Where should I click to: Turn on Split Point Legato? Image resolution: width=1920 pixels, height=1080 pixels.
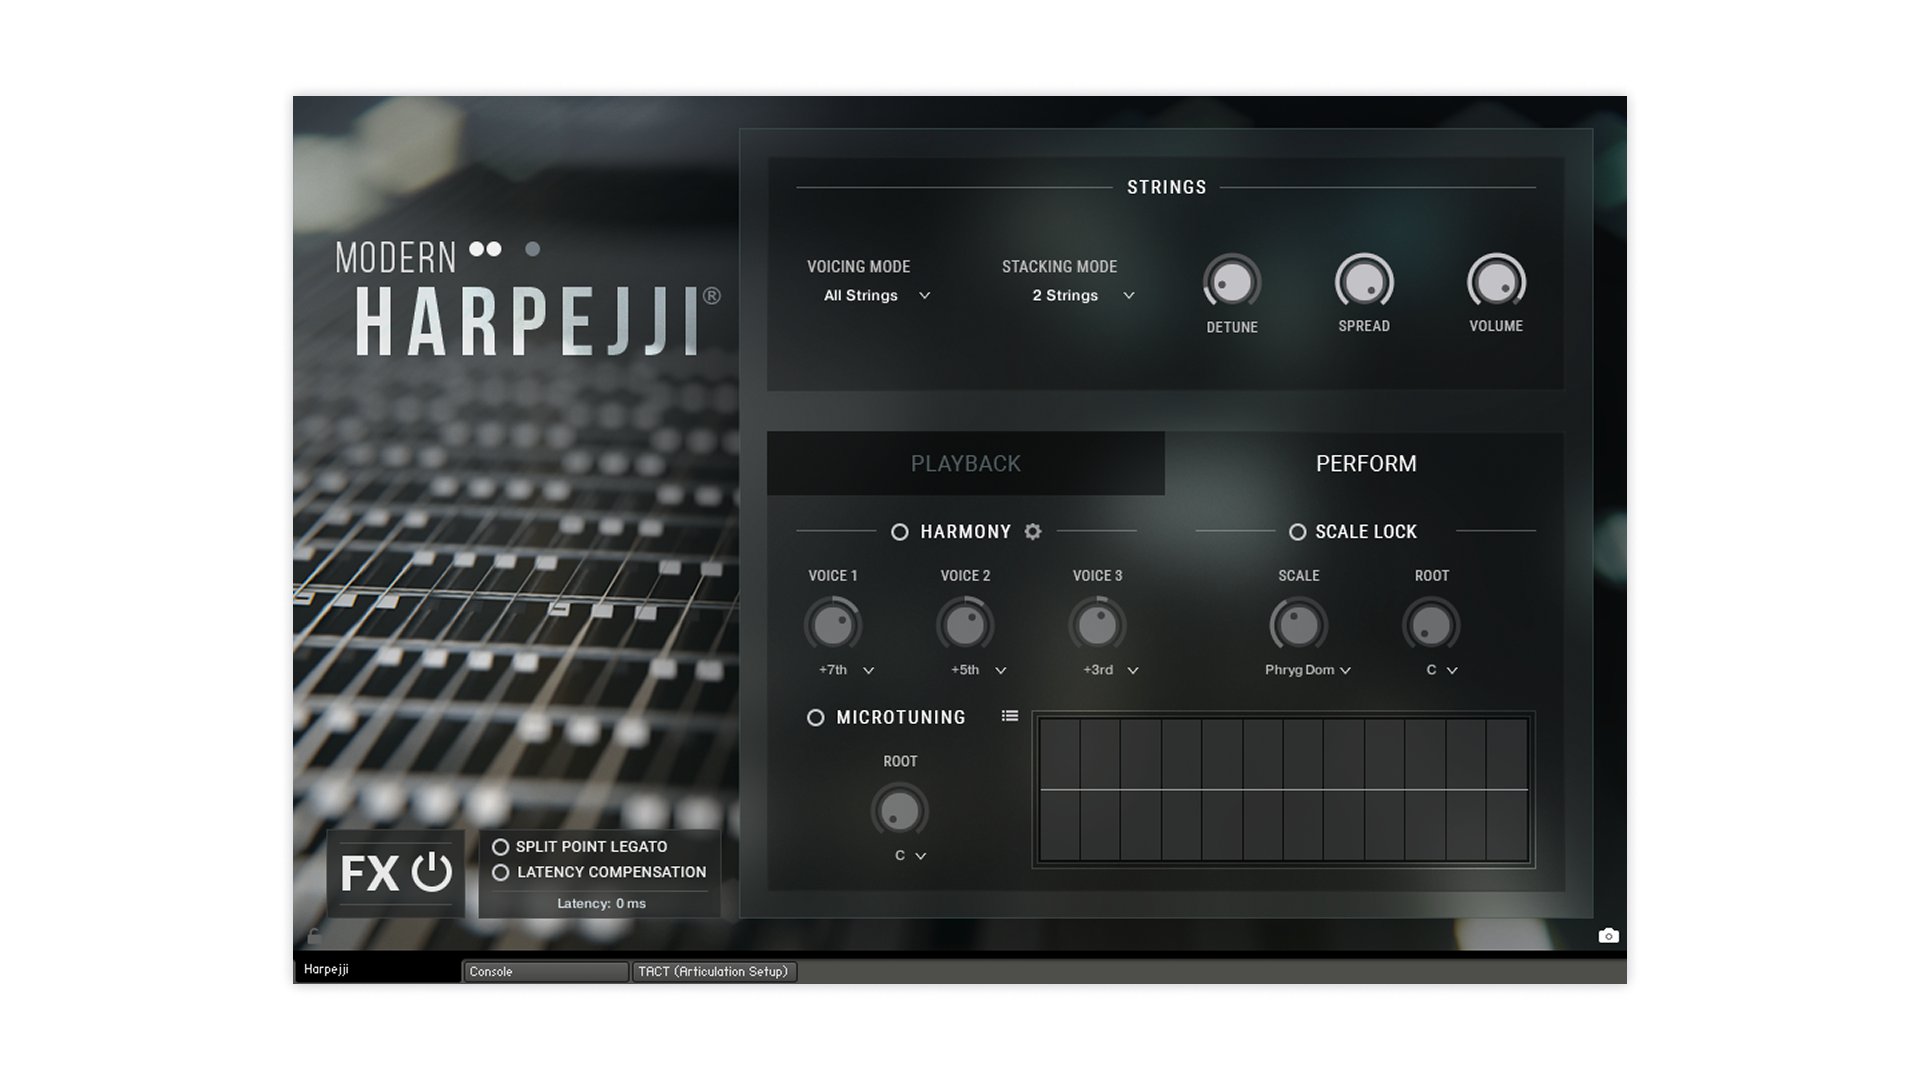(x=501, y=847)
